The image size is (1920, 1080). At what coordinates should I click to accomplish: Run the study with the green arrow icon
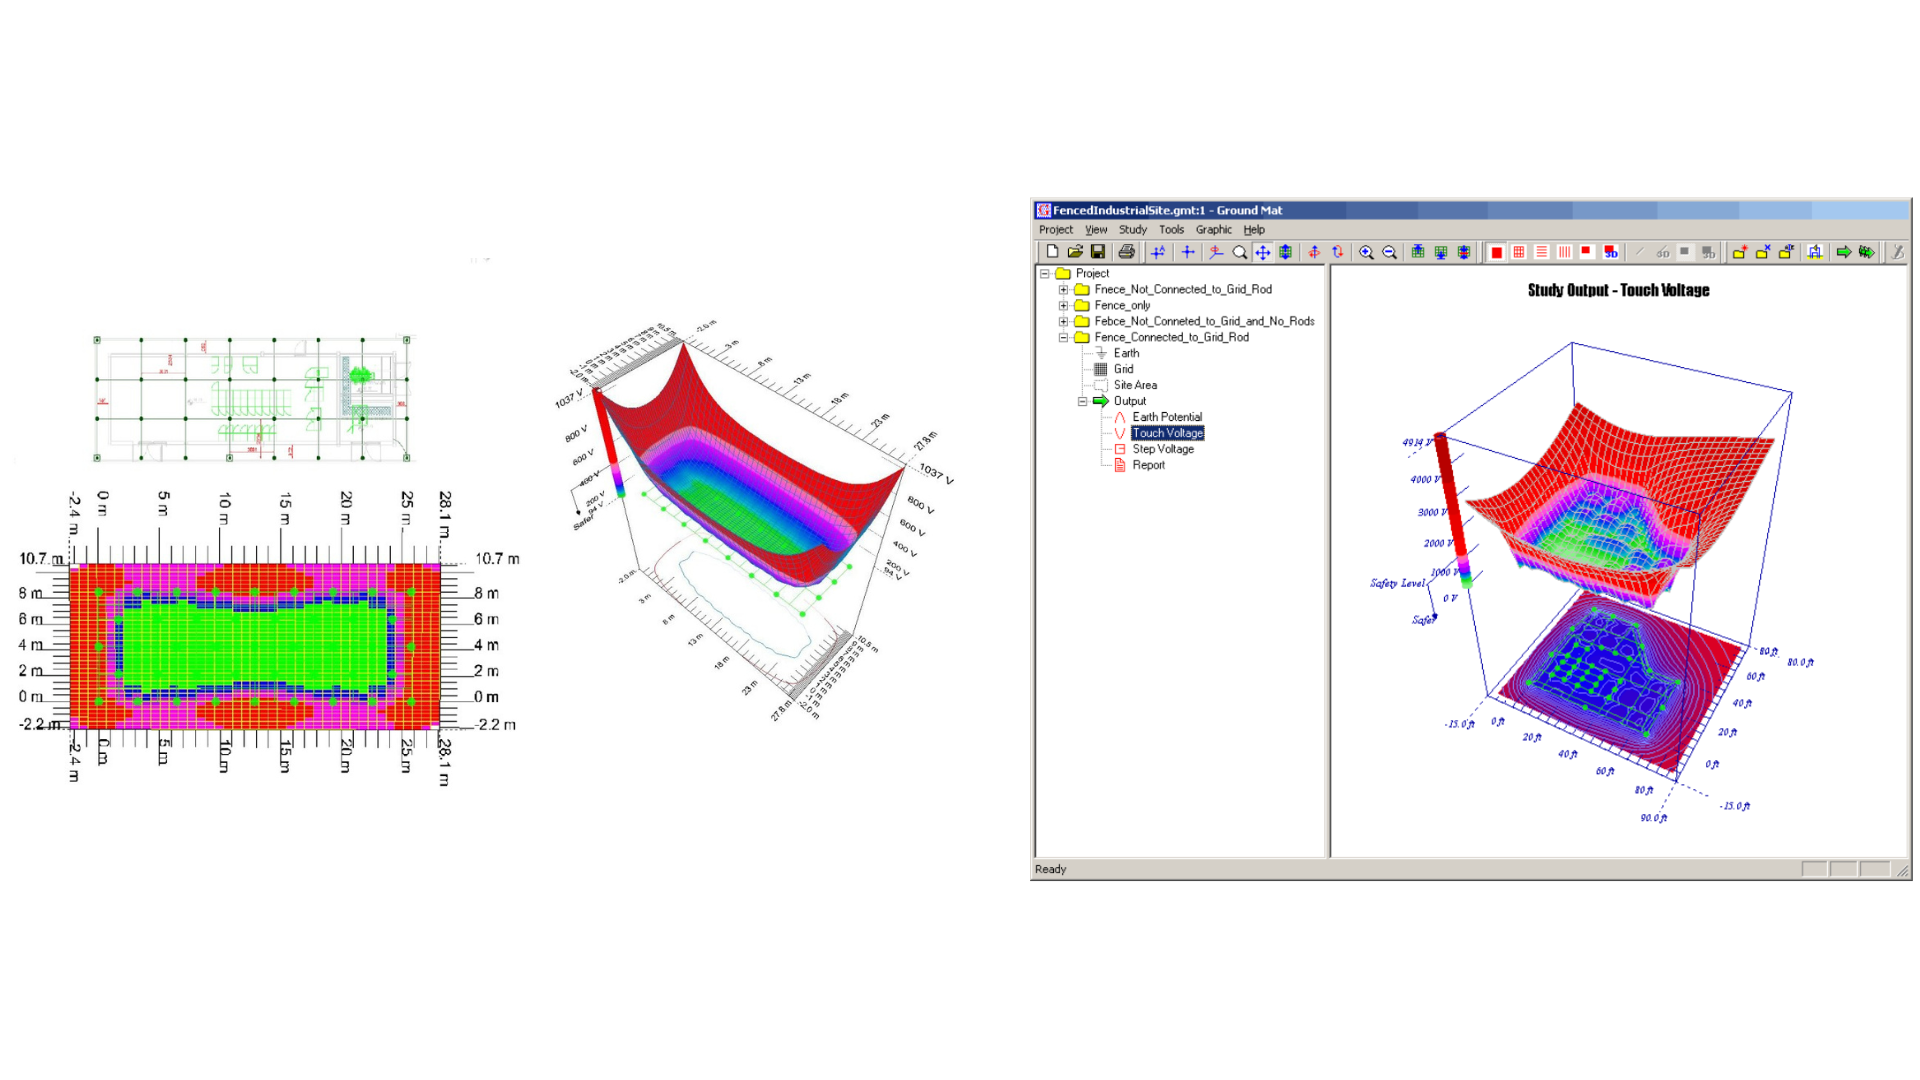pos(1844,252)
